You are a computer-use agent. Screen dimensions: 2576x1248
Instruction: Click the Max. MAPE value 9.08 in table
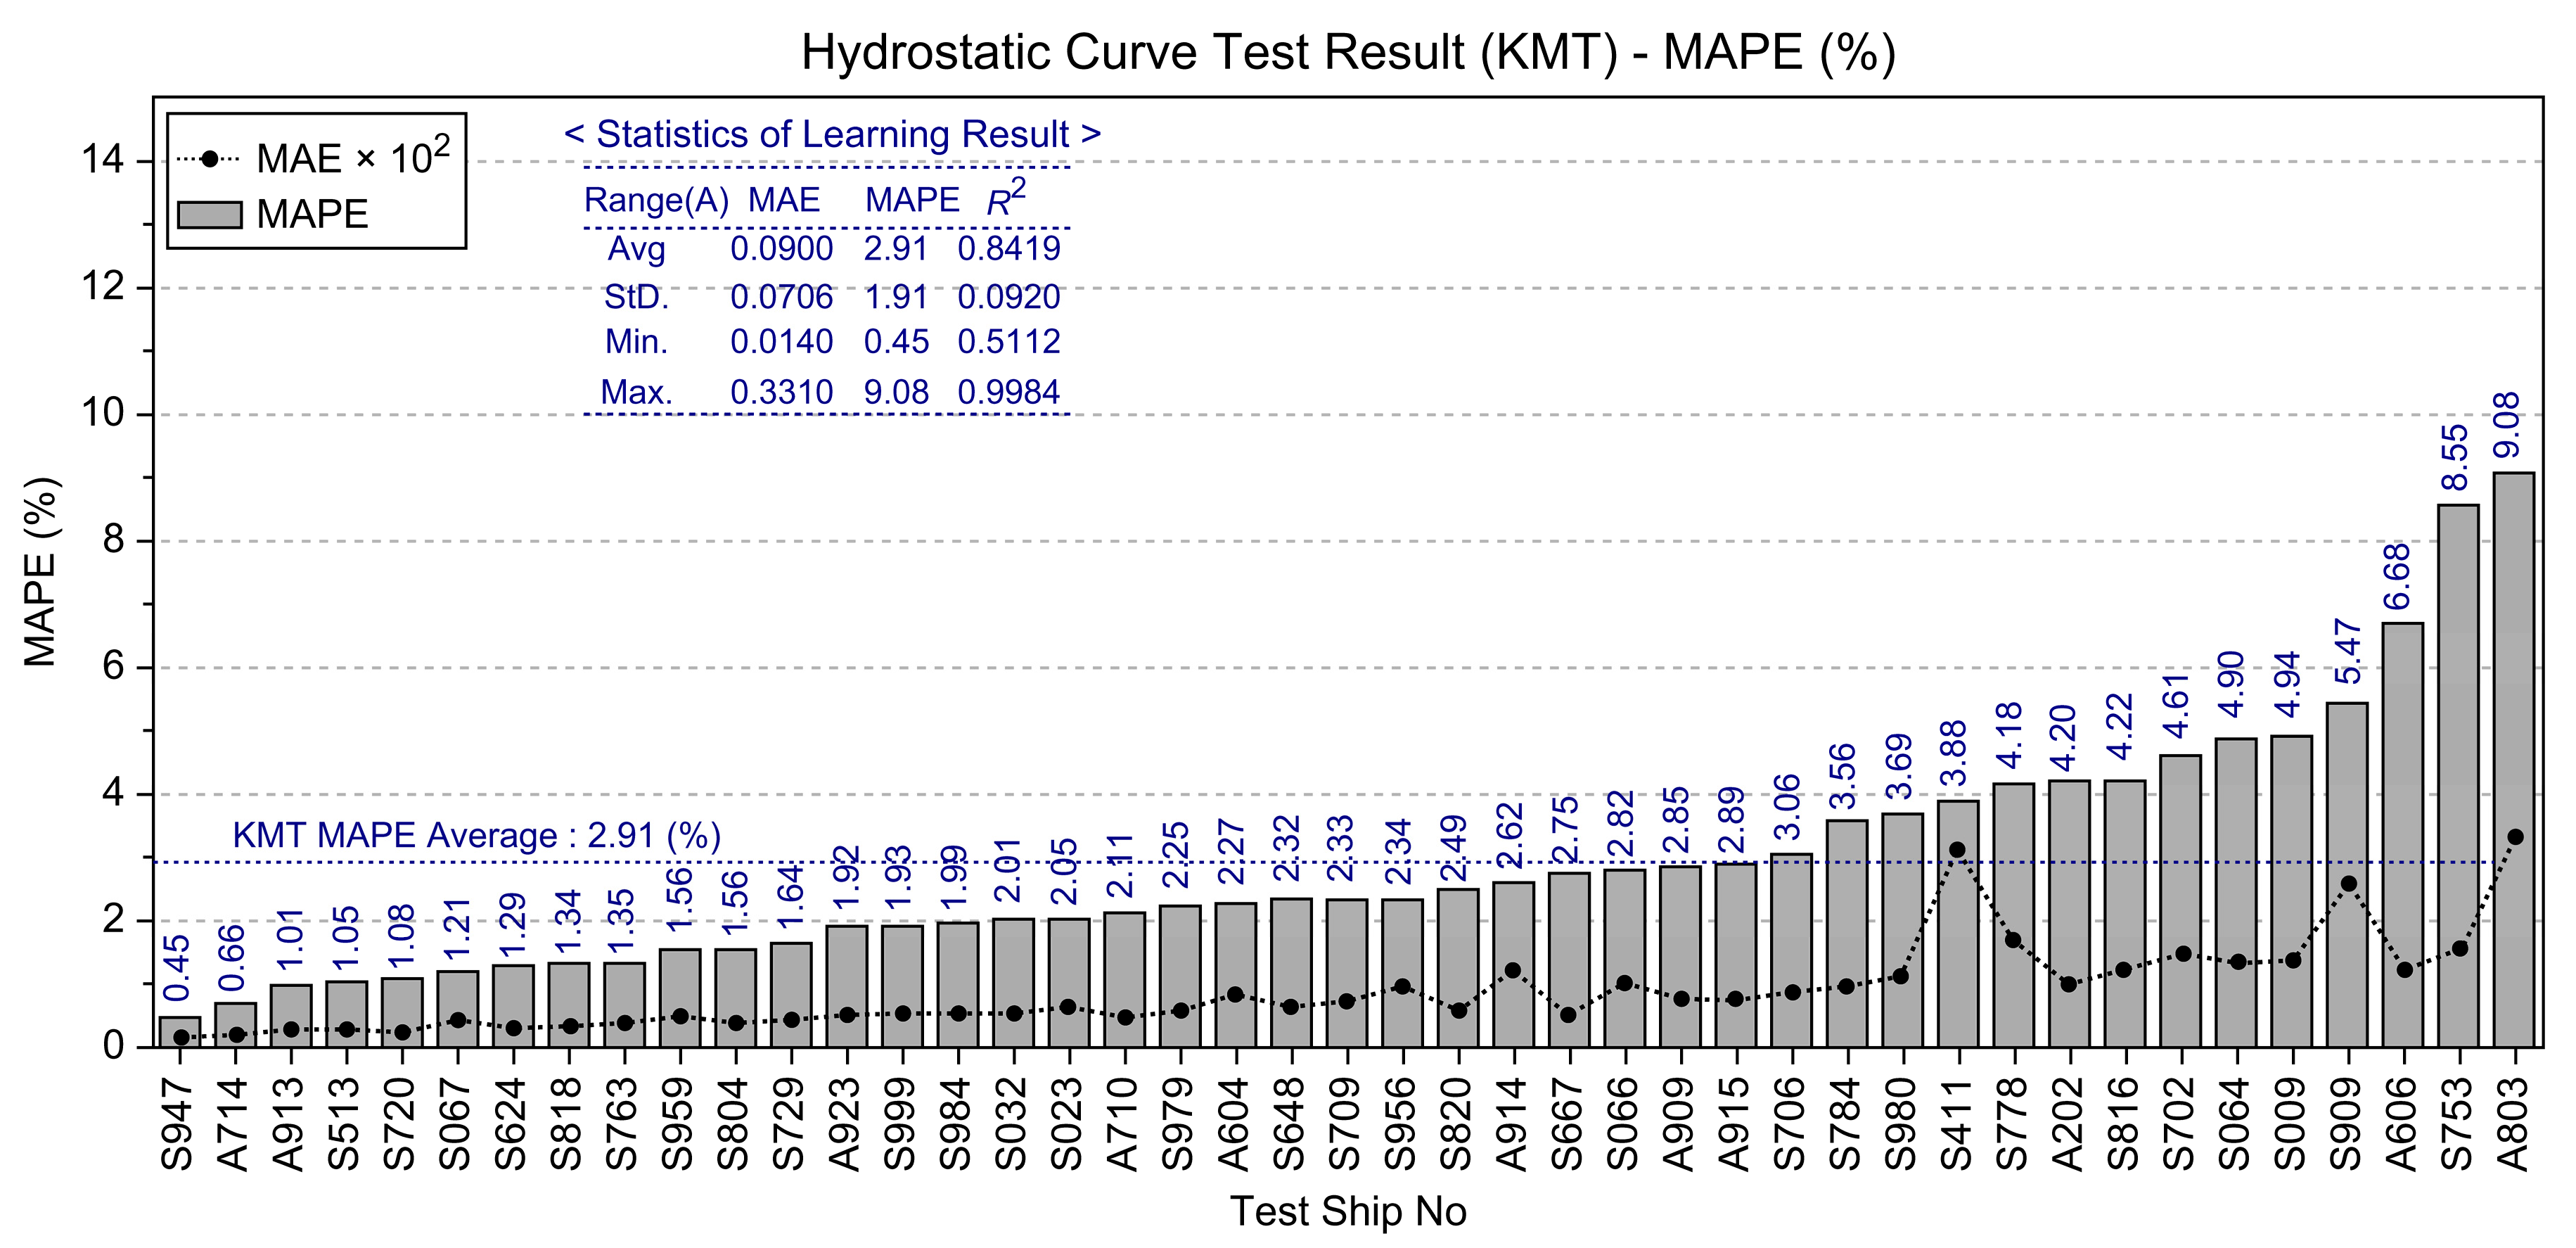[896, 392]
